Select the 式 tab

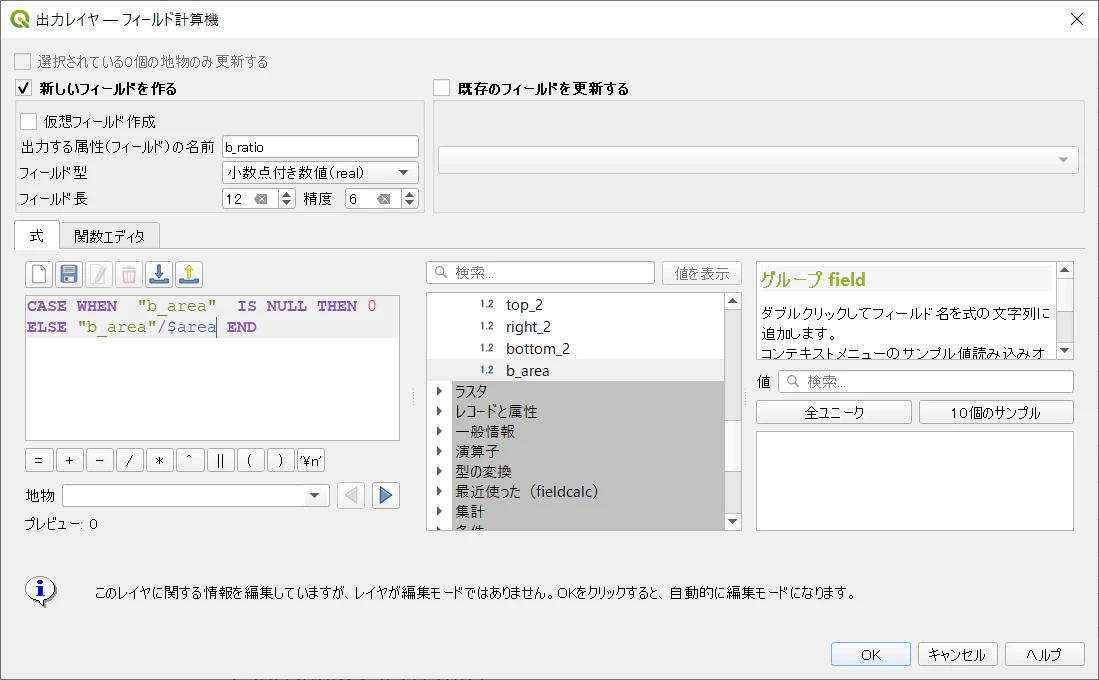coord(36,236)
